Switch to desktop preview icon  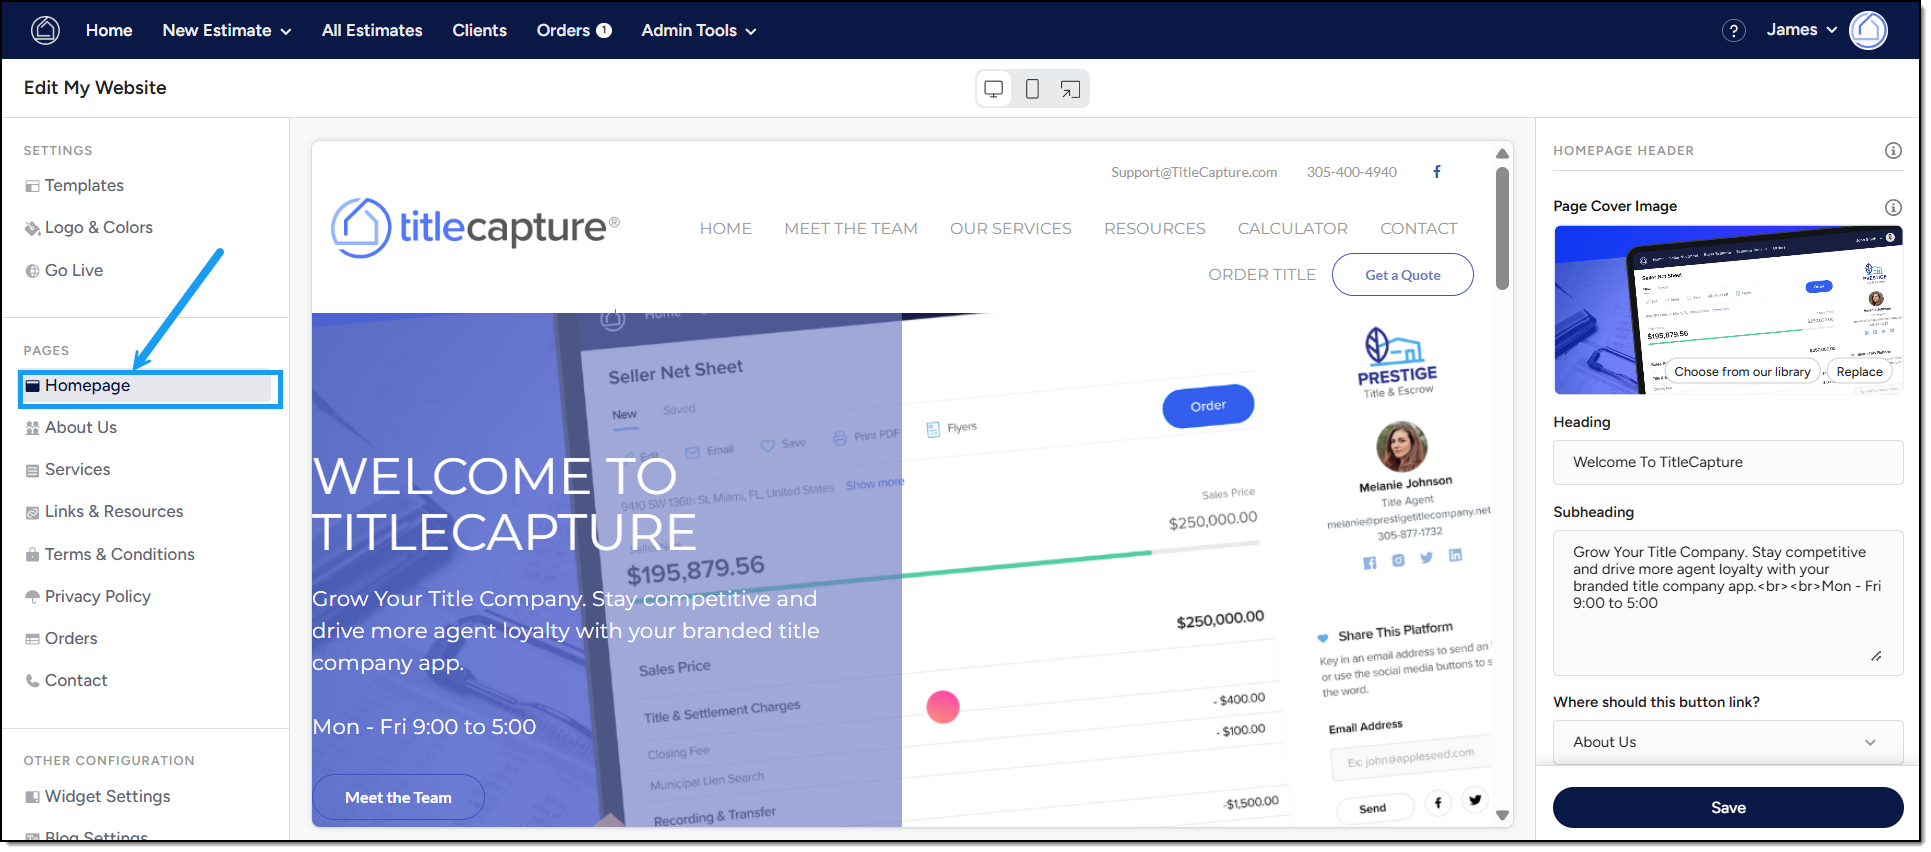click(x=994, y=89)
